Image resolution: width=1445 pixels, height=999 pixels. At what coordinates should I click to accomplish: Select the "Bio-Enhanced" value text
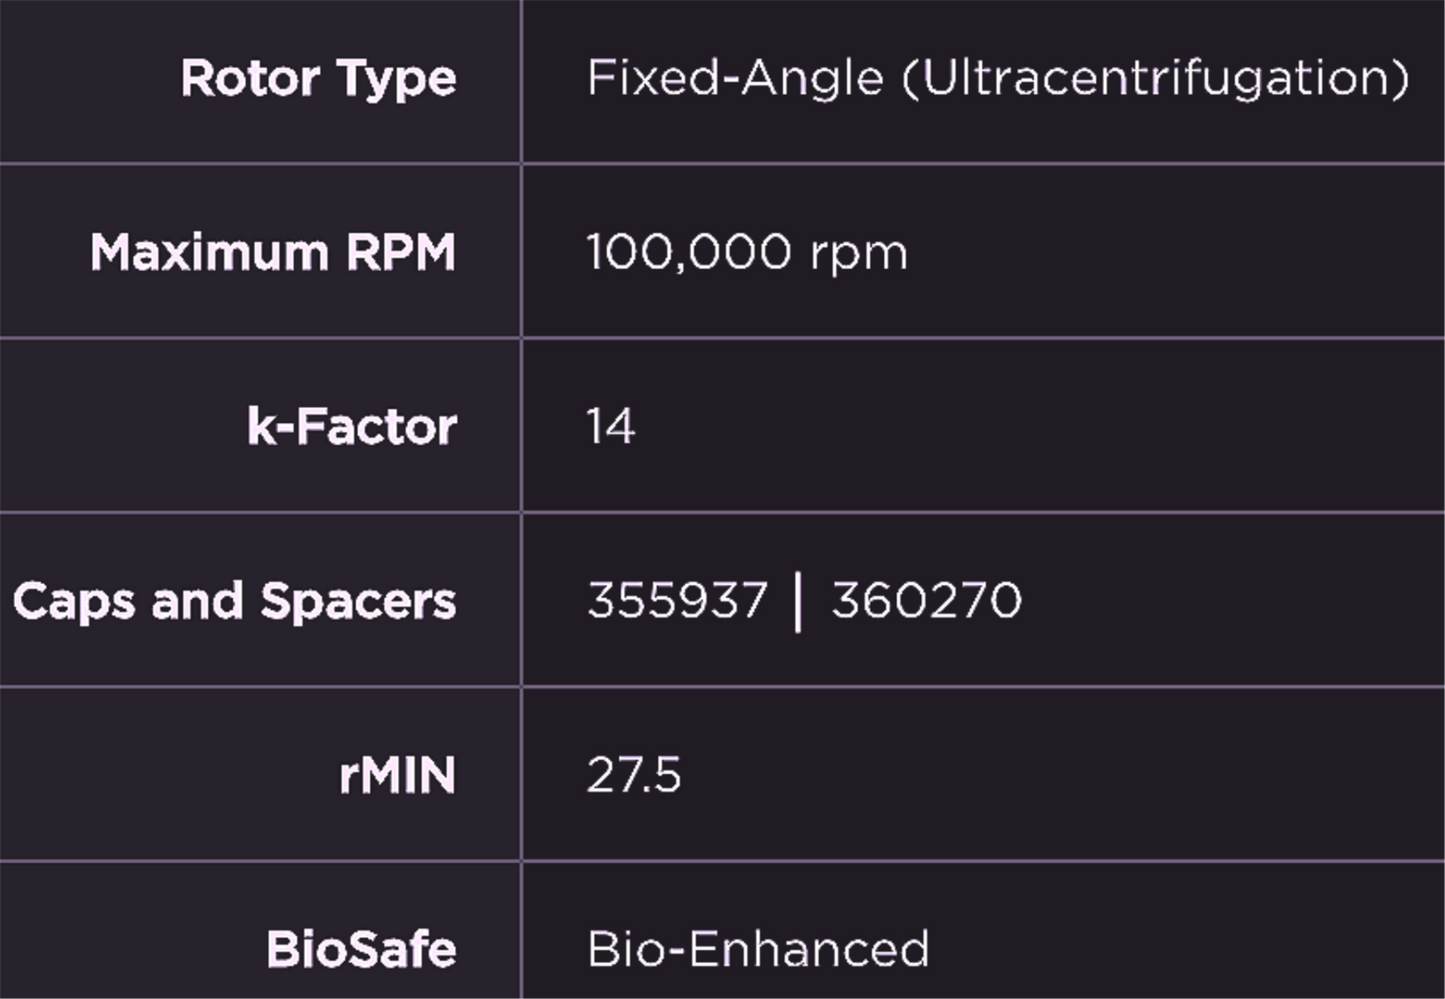pos(758,949)
